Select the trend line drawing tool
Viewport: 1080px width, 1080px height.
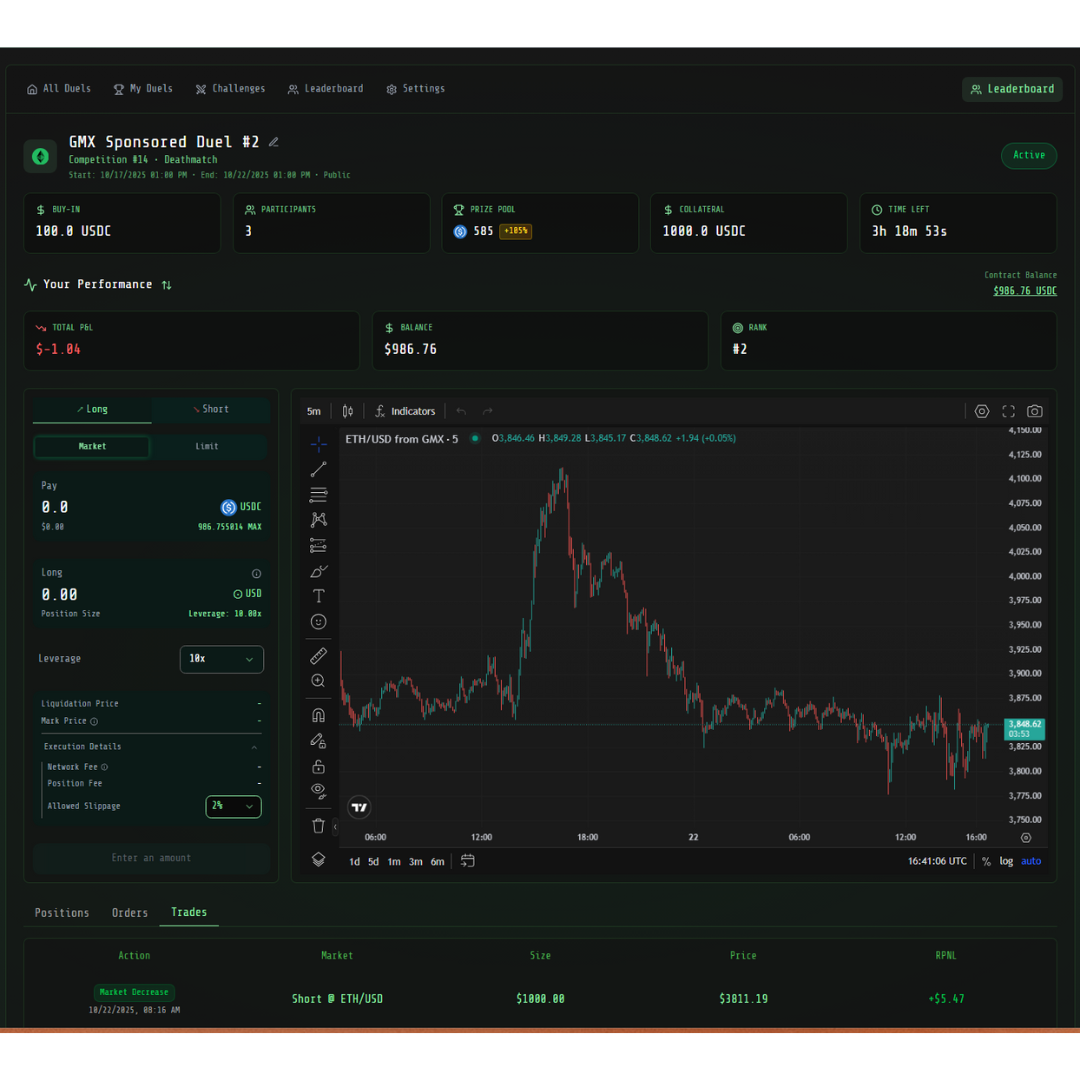(x=318, y=469)
